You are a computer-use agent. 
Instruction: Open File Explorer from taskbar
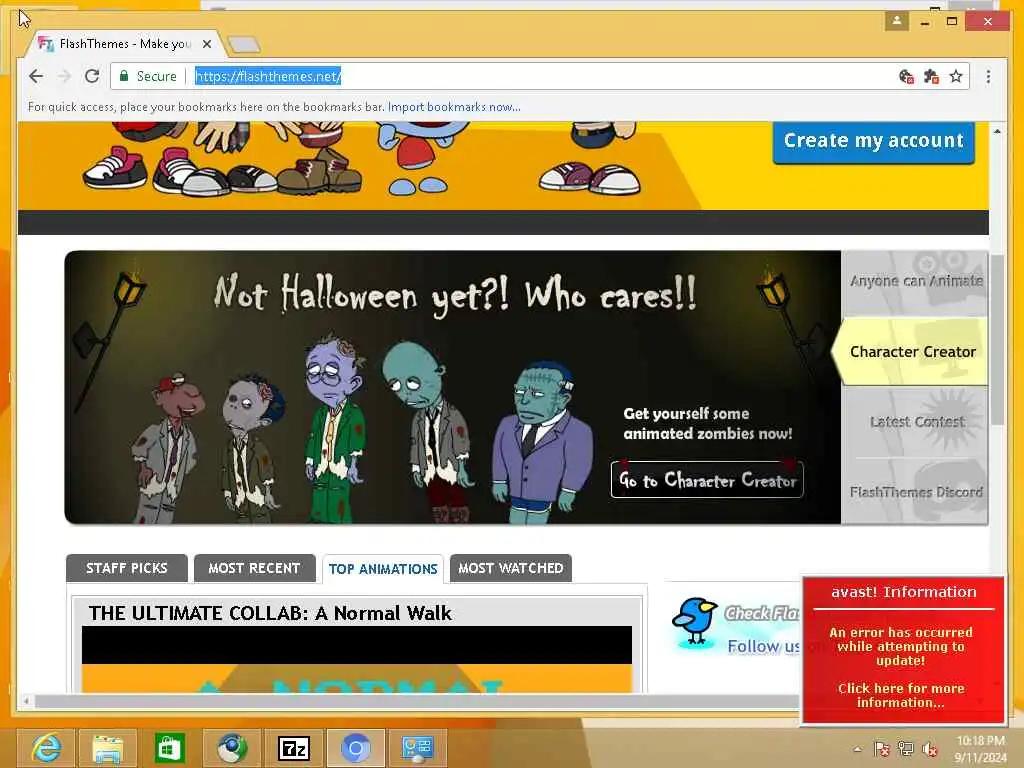coord(108,748)
